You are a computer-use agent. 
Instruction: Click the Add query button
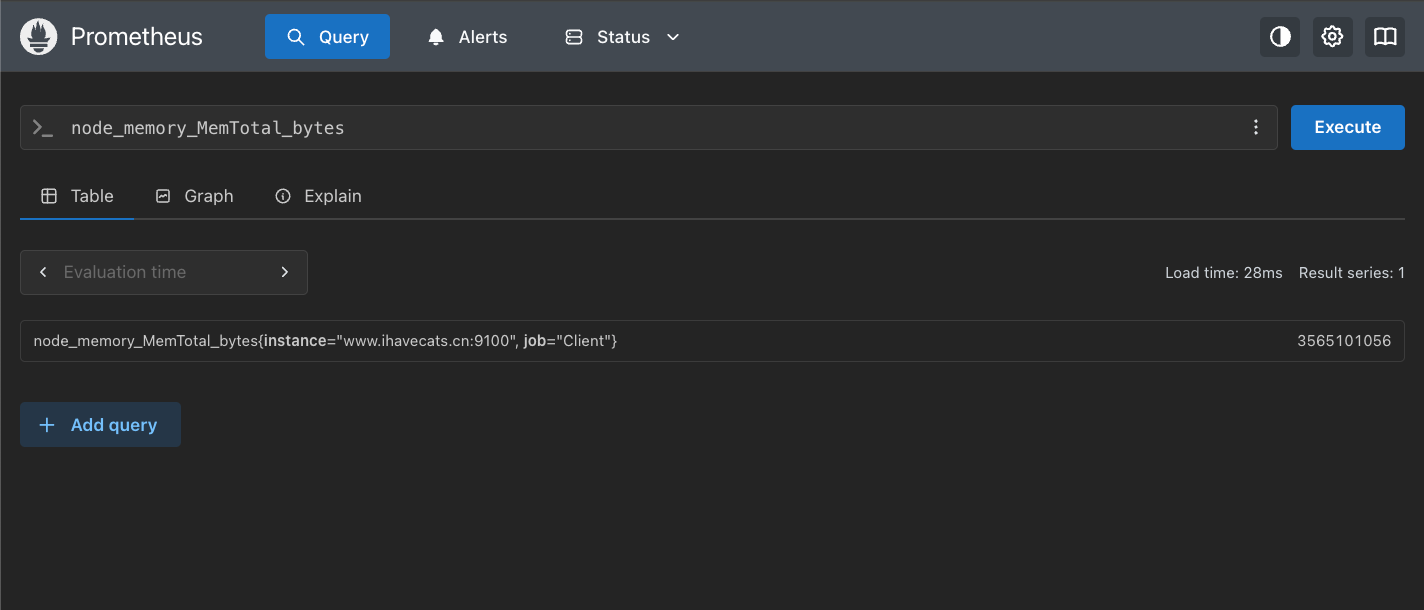click(x=100, y=425)
